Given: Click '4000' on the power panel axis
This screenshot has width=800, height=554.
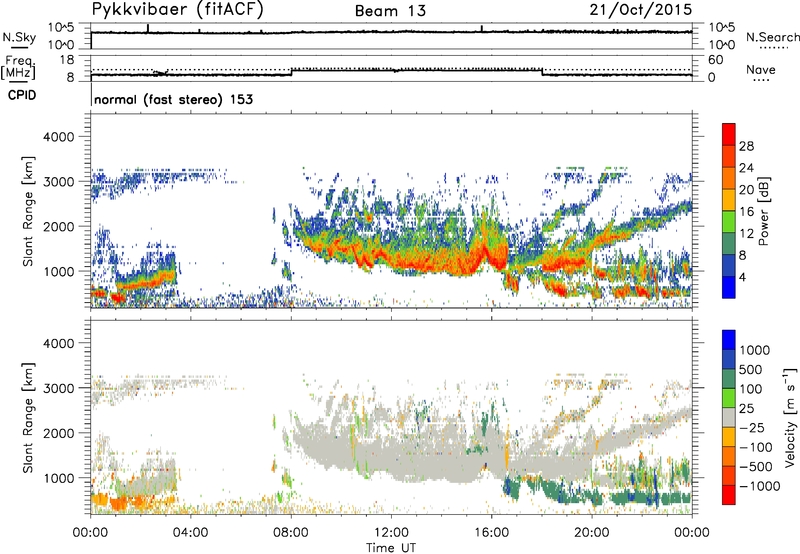Looking at the screenshot, I should click(58, 137).
